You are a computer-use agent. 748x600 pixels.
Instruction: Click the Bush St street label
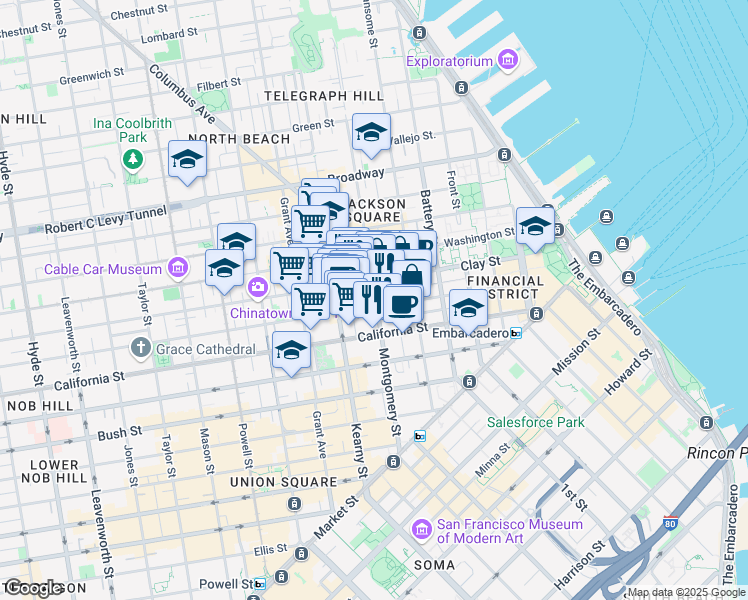(x=120, y=433)
